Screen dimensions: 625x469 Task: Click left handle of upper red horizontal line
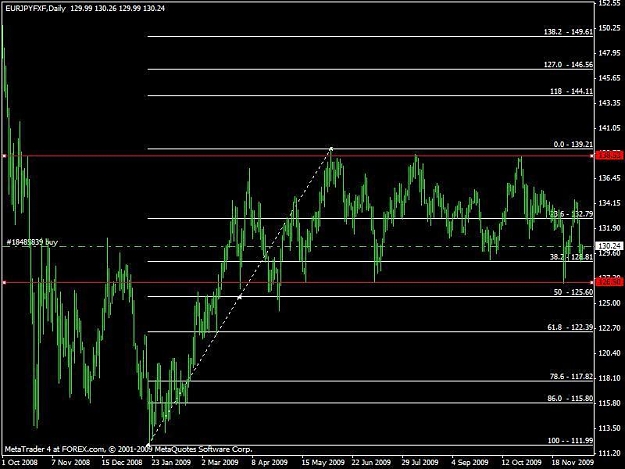(x=4, y=156)
